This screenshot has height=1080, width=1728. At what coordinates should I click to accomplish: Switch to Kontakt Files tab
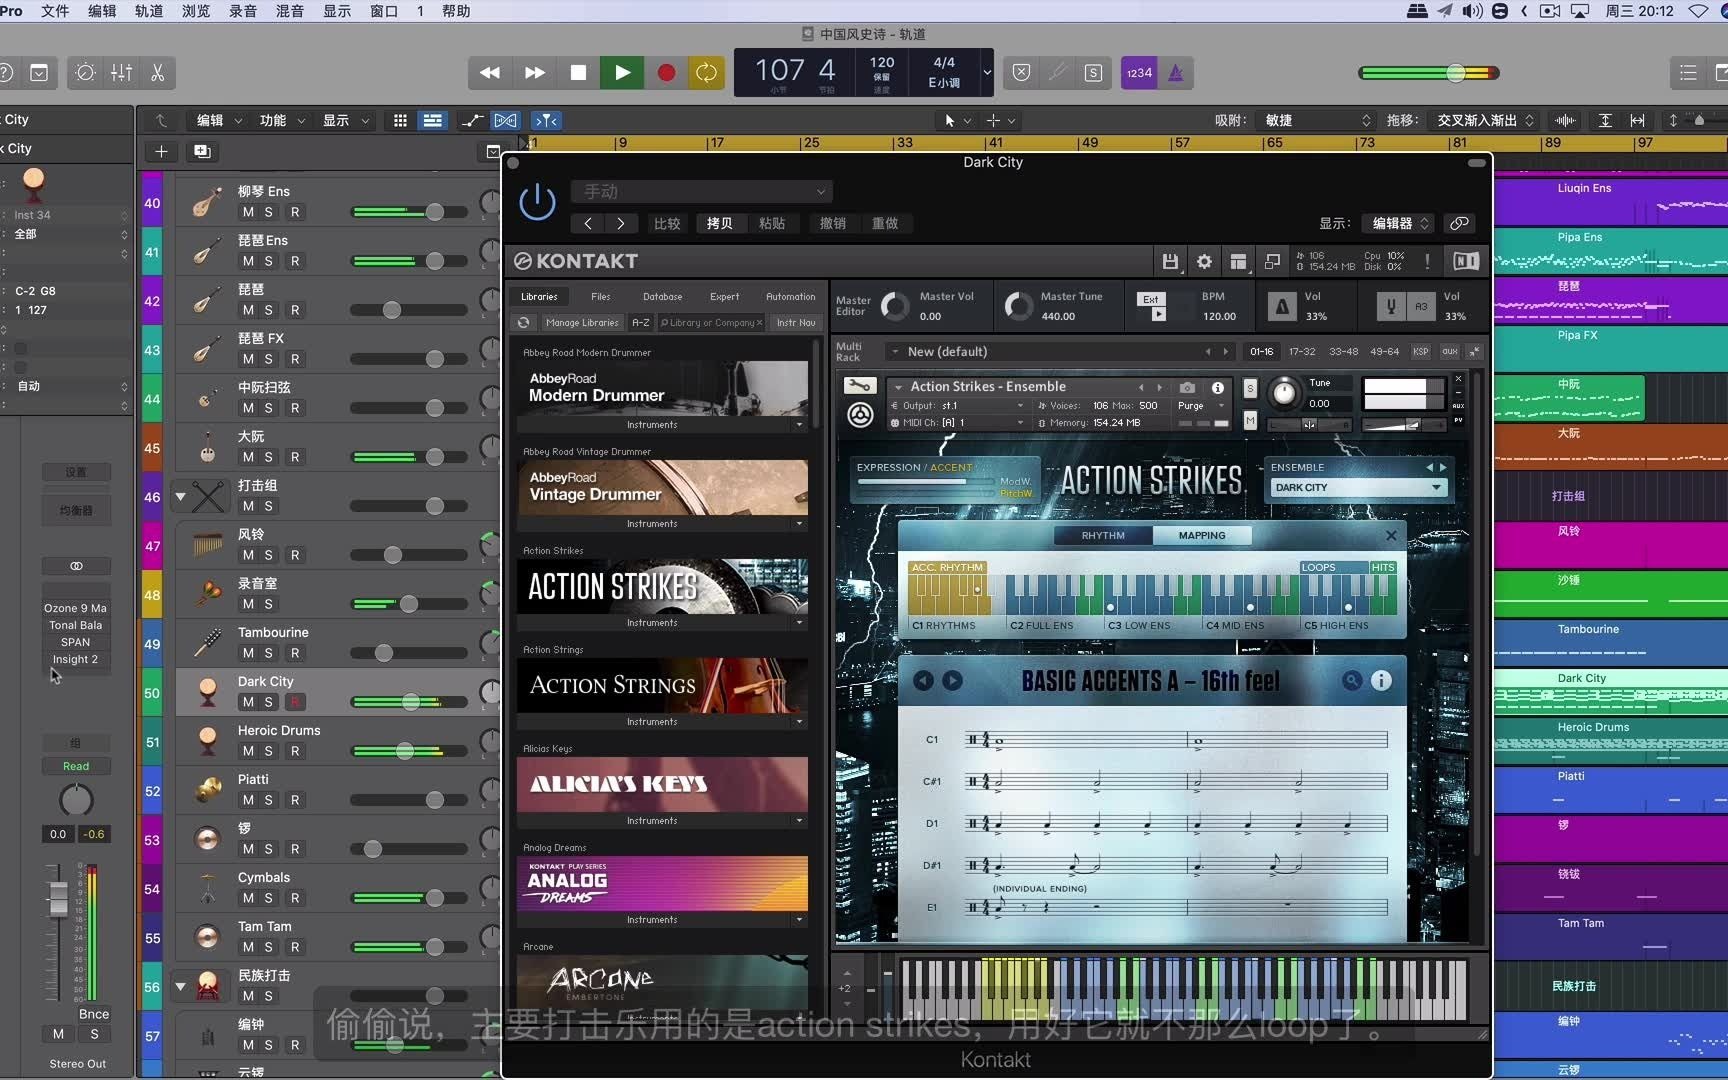[x=600, y=296]
